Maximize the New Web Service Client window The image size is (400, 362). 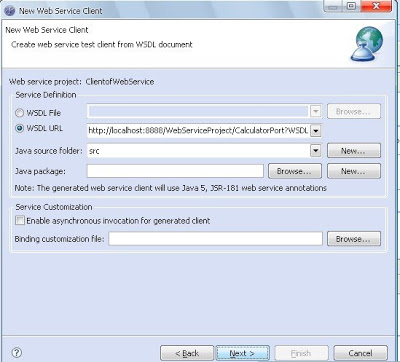[x=351, y=6]
